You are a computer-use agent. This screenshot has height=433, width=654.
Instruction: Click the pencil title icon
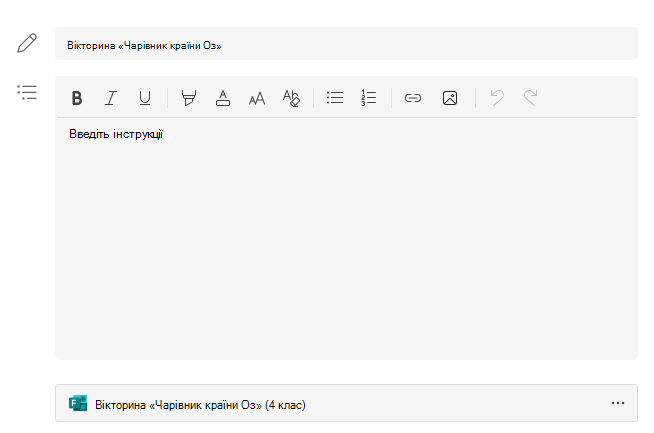(27, 43)
